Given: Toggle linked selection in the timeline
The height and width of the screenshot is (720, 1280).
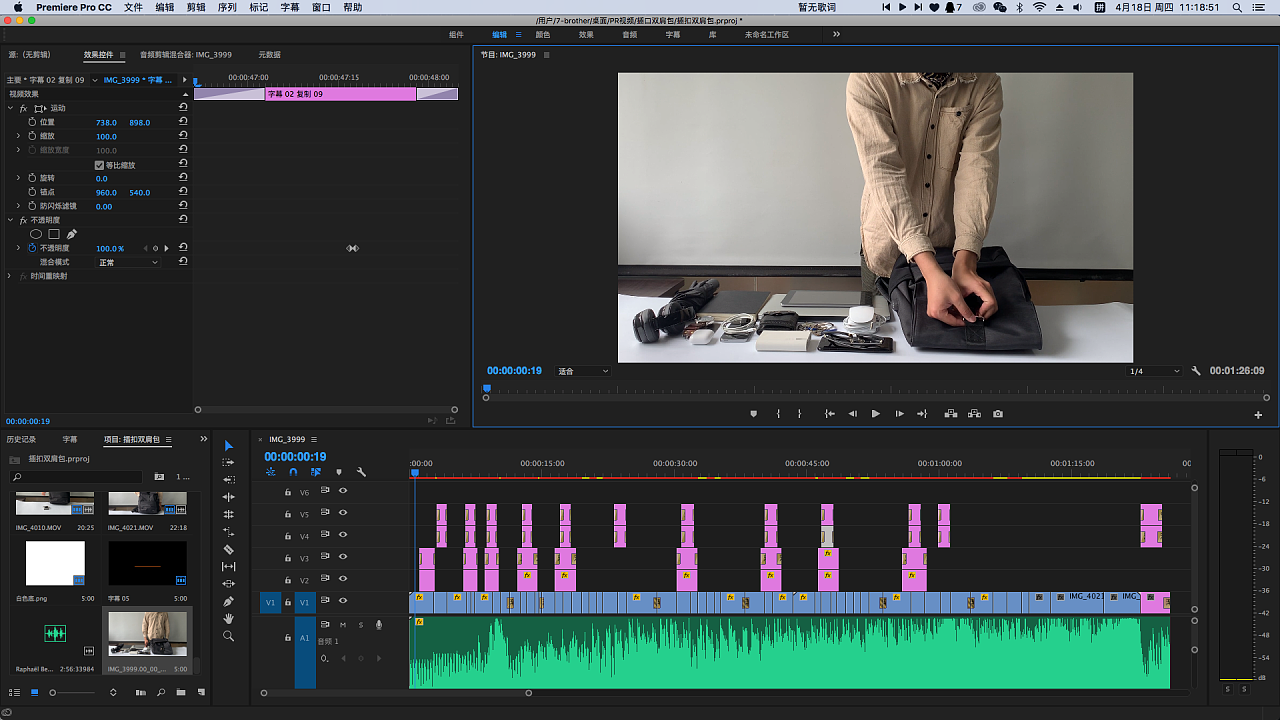Looking at the screenshot, I should (x=316, y=472).
